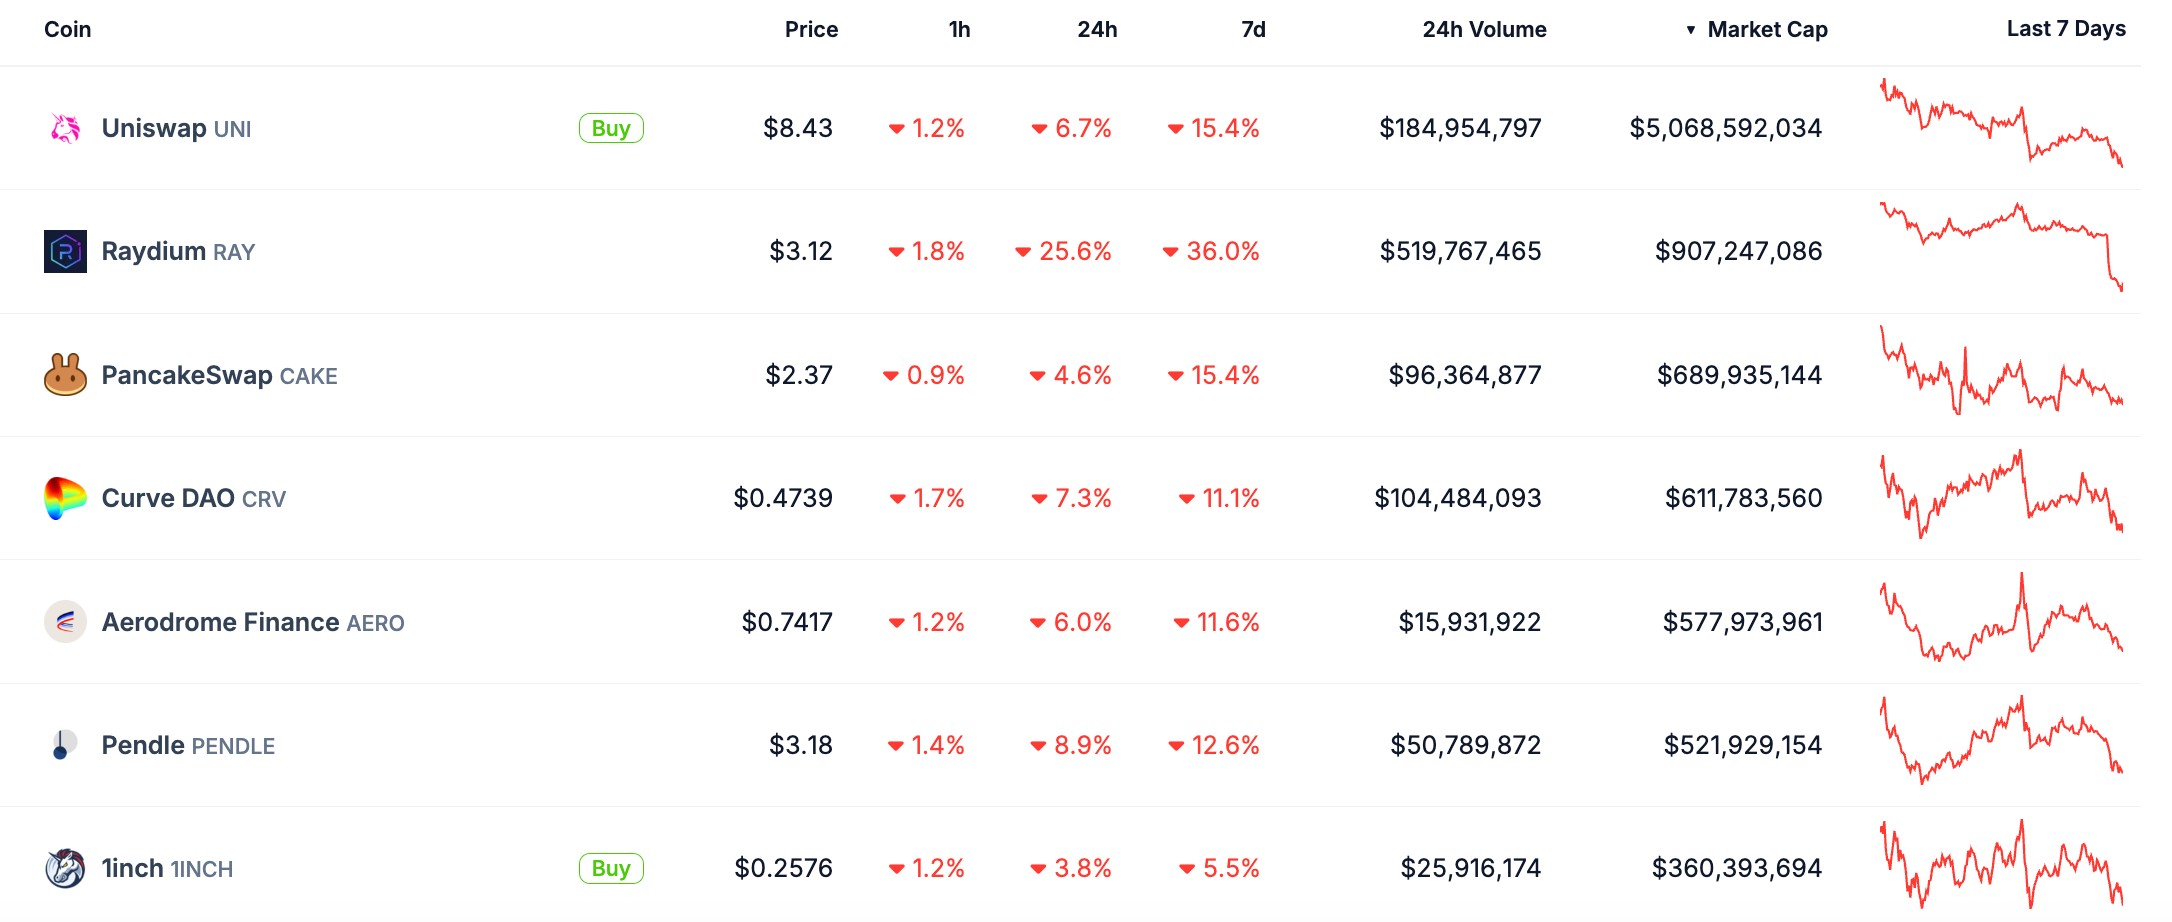Open the Uniswap 7-day sparkline chart
Image resolution: width=2172 pixels, height=922 pixels.
click(x=2001, y=123)
